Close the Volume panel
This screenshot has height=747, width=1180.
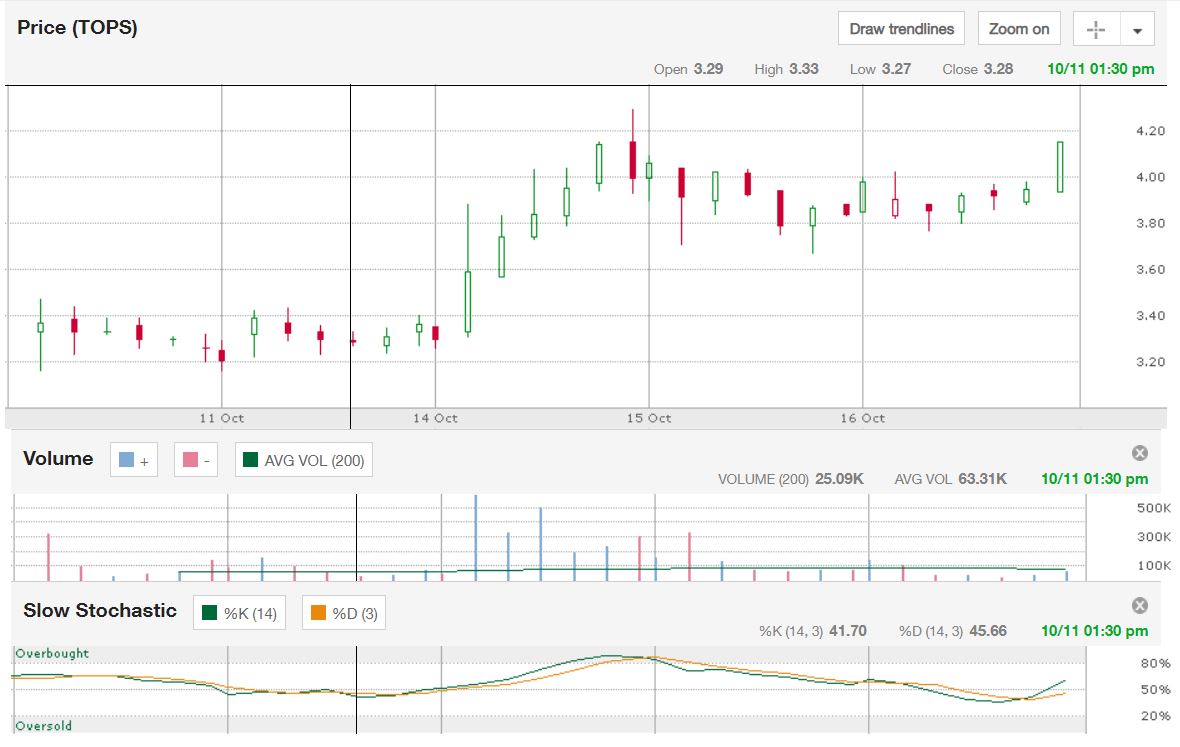point(1140,453)
